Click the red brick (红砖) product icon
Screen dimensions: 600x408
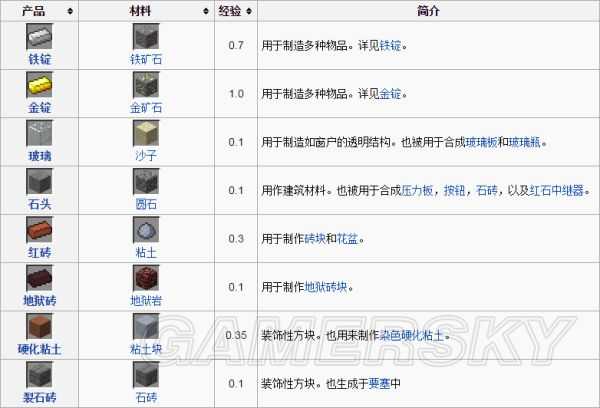[x=39, y=230]
